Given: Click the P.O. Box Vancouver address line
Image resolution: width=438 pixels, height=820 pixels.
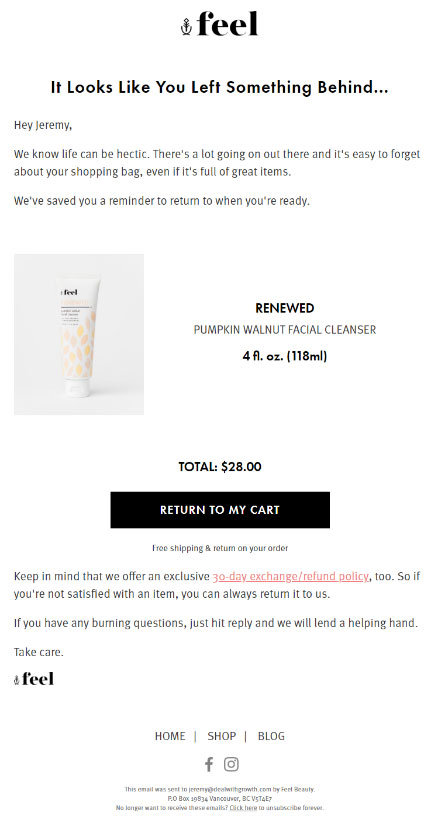Looking at the screenshot, I should click(220, 799).
